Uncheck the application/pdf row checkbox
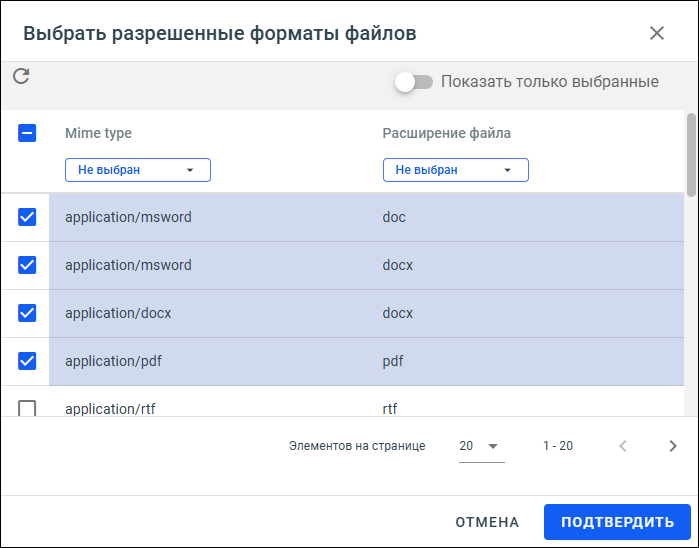699x548 pixels. [27, 361]
